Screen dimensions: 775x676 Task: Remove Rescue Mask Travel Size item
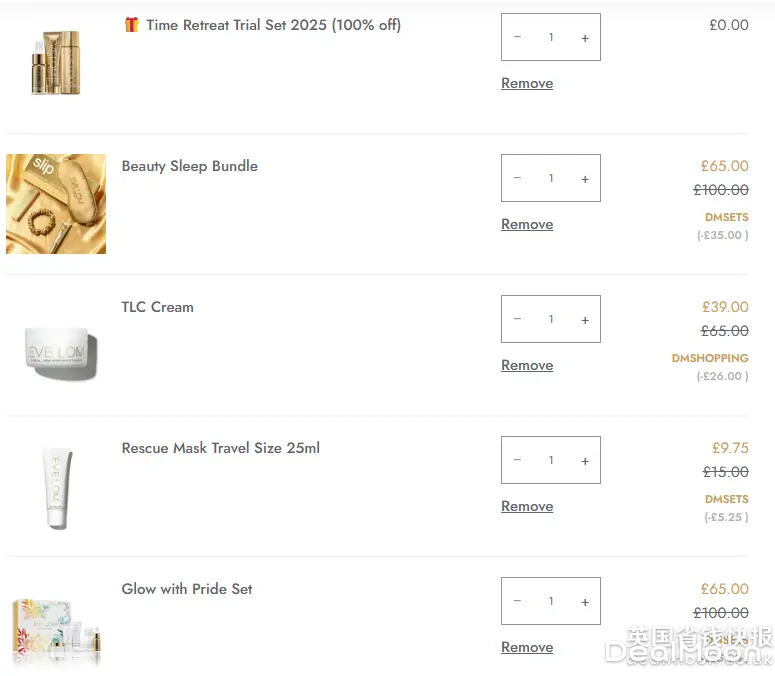(x=527, y=507)
